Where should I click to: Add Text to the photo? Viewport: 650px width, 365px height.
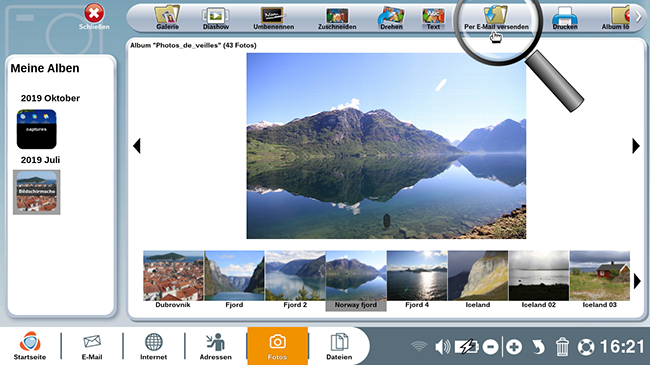pos(433,17)
